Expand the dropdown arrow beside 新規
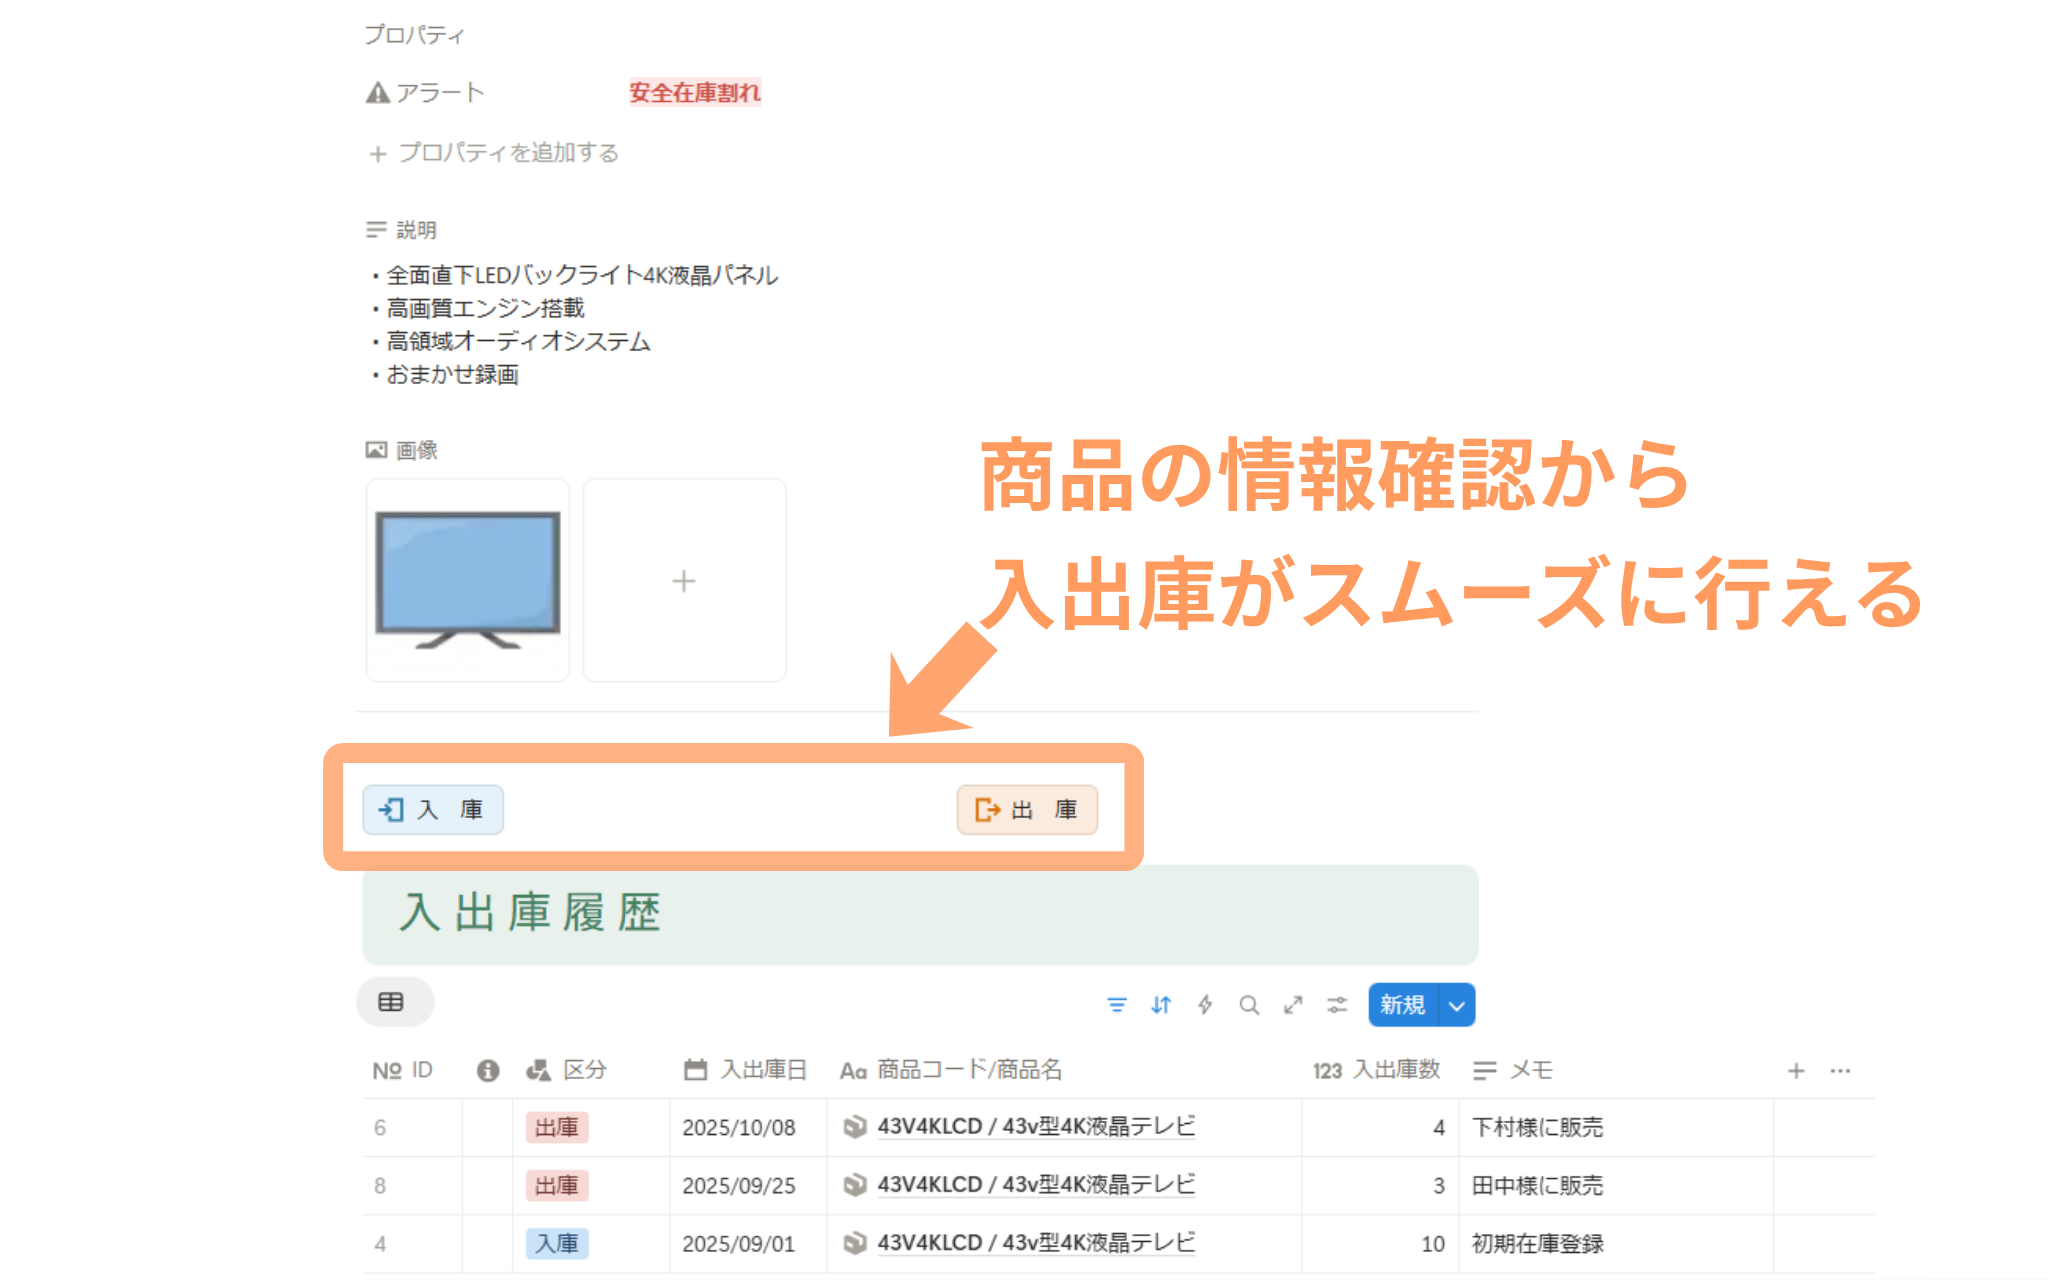 tap(1457, 1006)
